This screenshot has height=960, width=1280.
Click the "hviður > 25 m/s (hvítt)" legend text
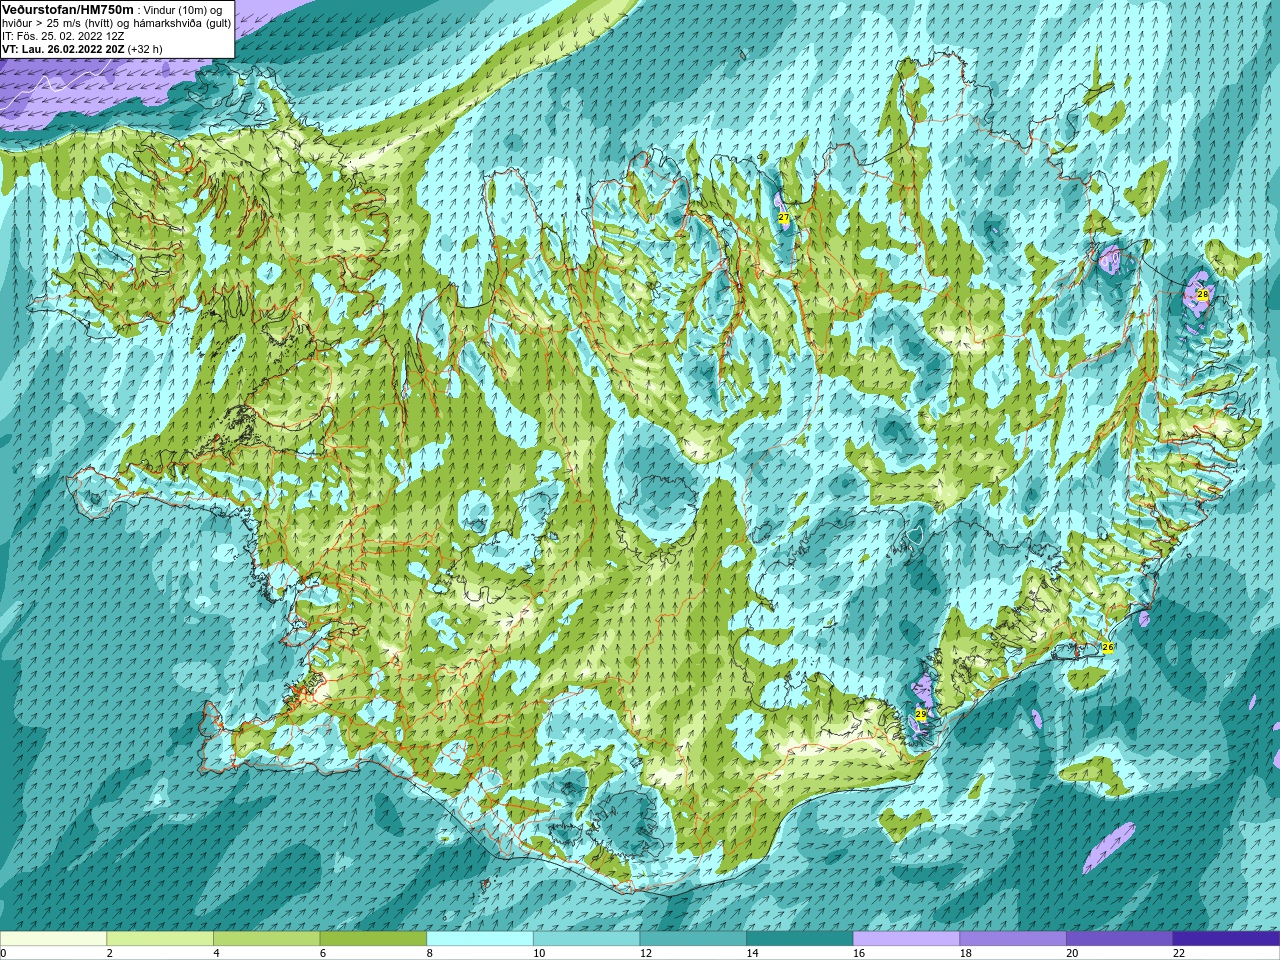point(57,23)
